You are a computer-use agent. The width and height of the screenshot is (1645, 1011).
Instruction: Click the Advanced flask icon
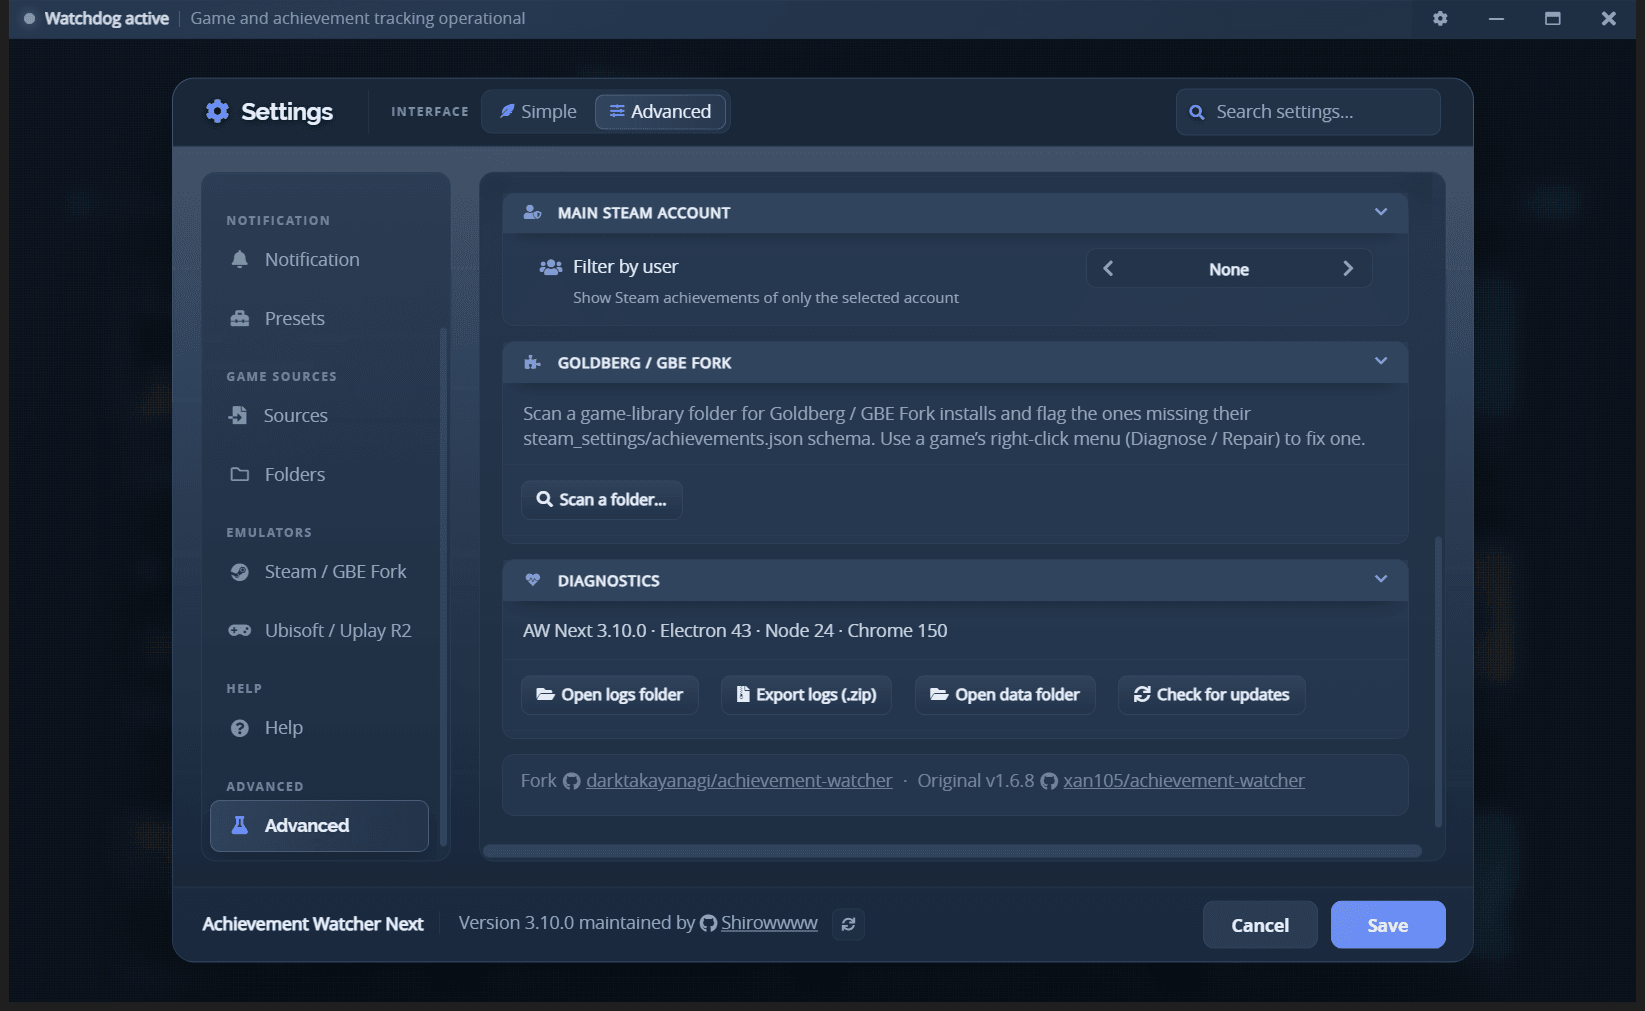[239, 825]
